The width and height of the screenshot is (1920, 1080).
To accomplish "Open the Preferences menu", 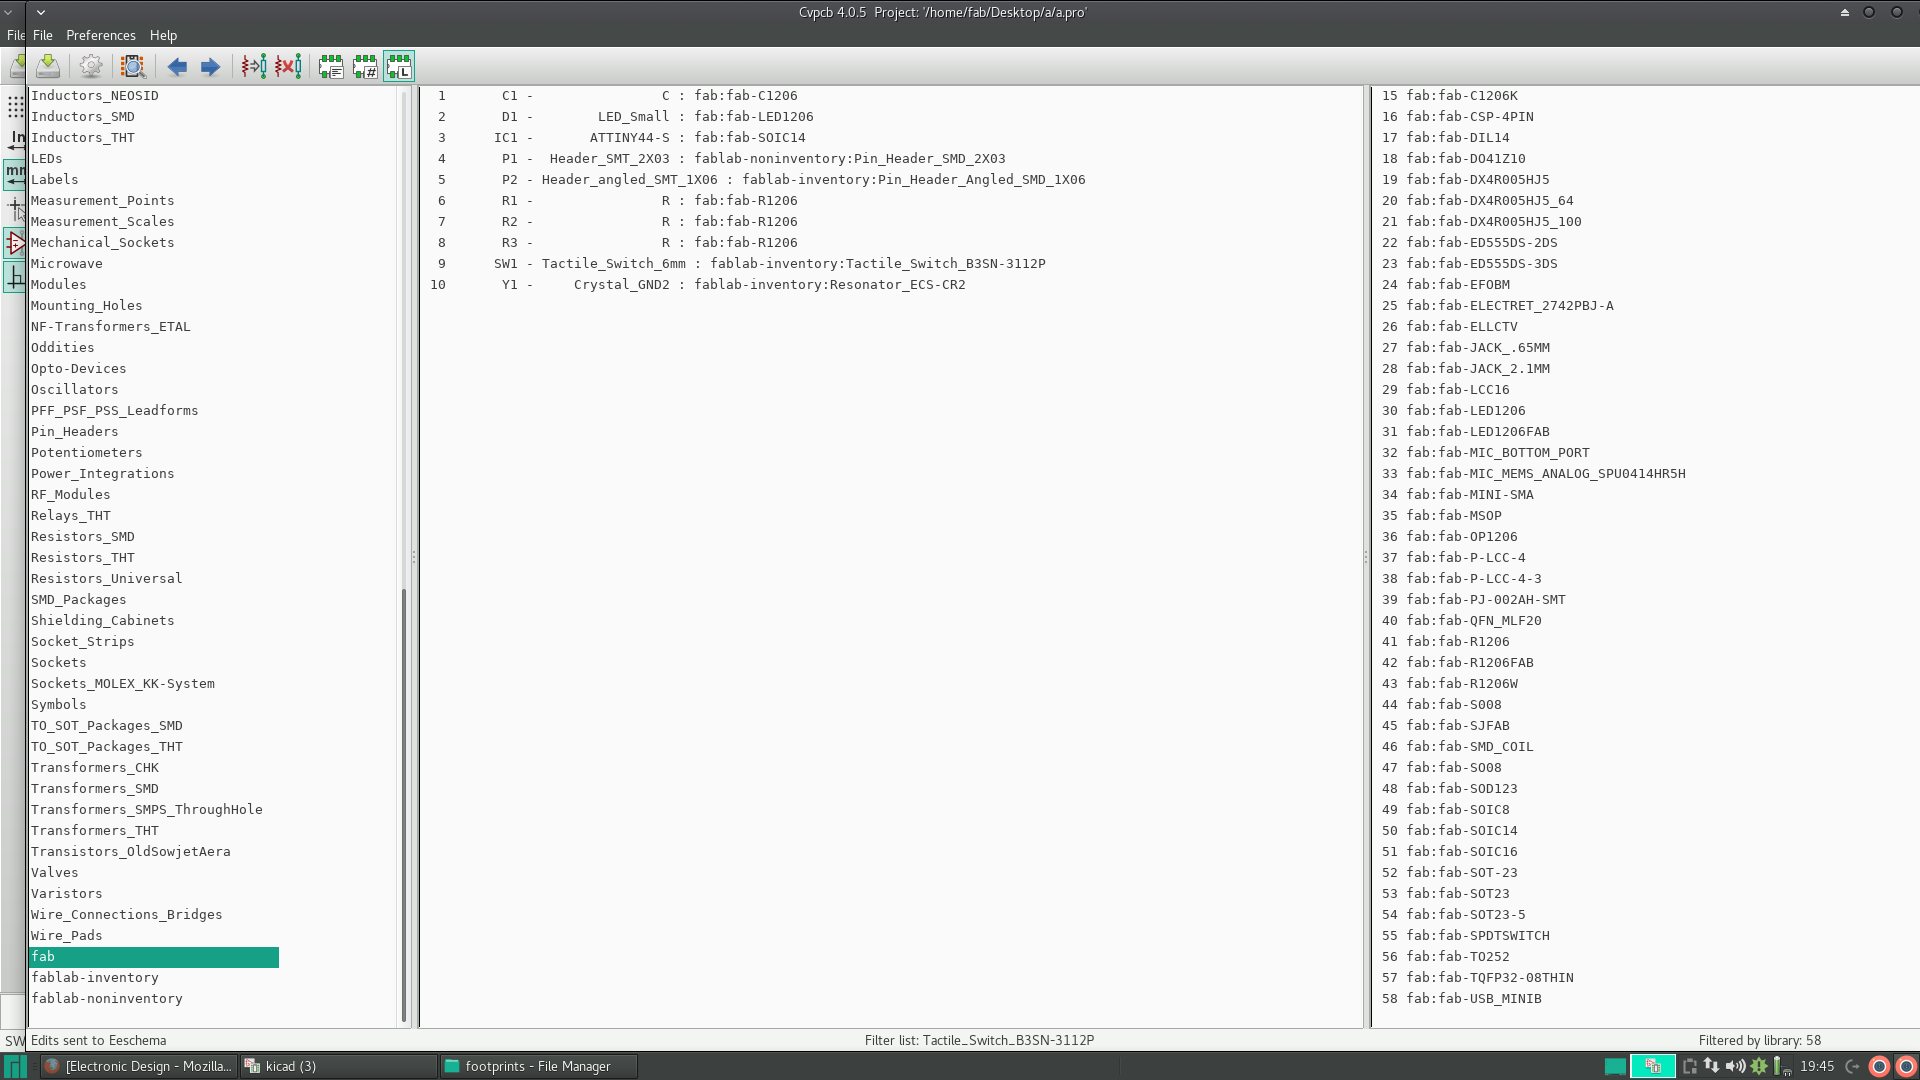I will pyautogui.click(x=100, y=35).
